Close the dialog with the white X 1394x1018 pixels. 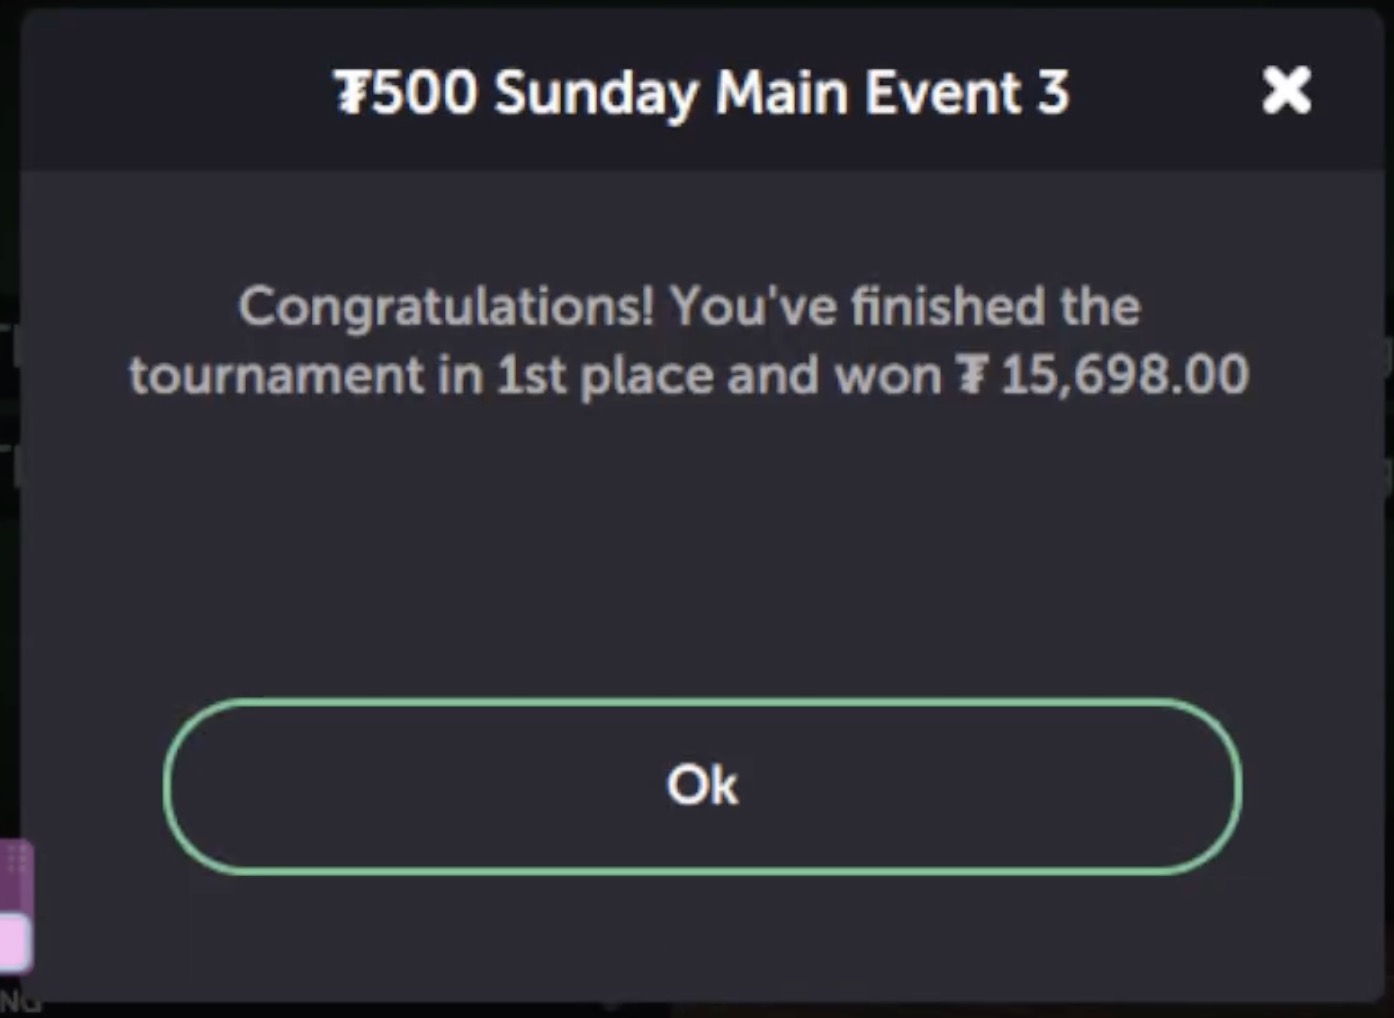(x=1286, y=91)
